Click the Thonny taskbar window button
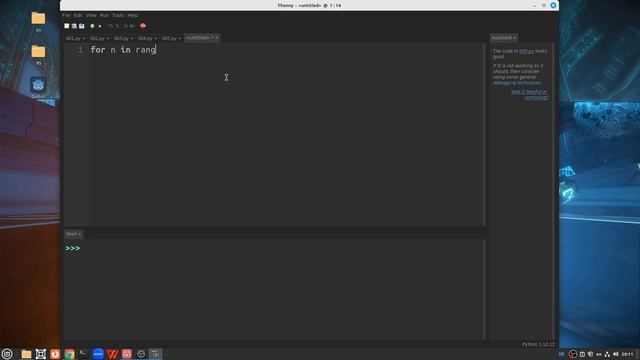 point(156,354)
